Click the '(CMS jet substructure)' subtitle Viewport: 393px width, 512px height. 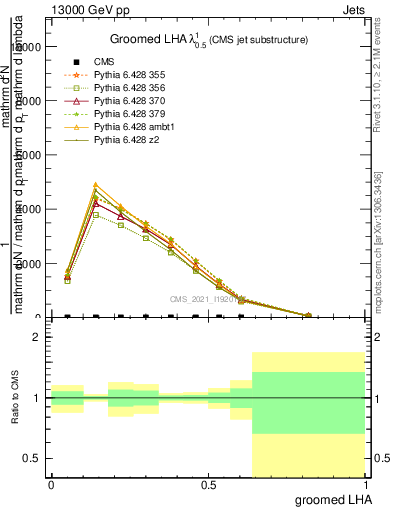(x=258, y=40)
